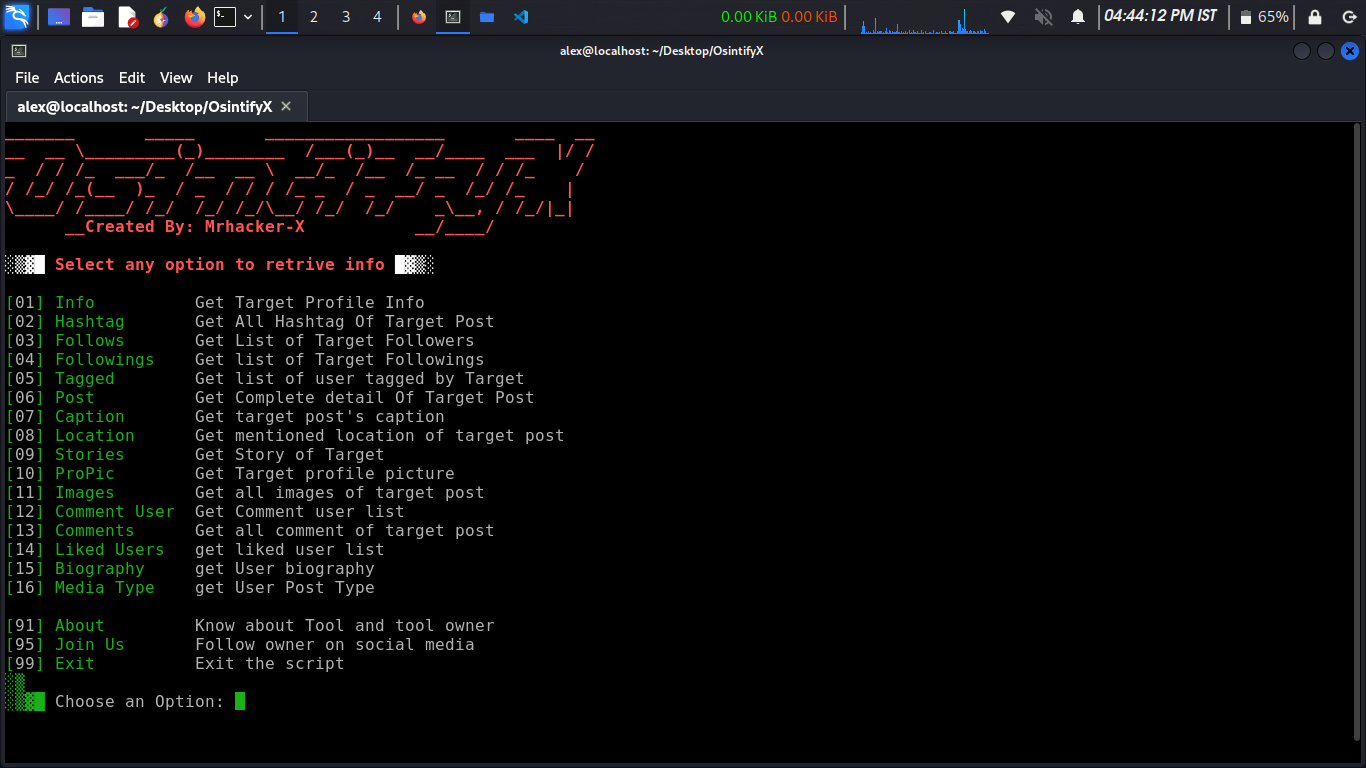Viewport: 1366px width, 768px height.
Task: Open the File menu
Action: 26,77
